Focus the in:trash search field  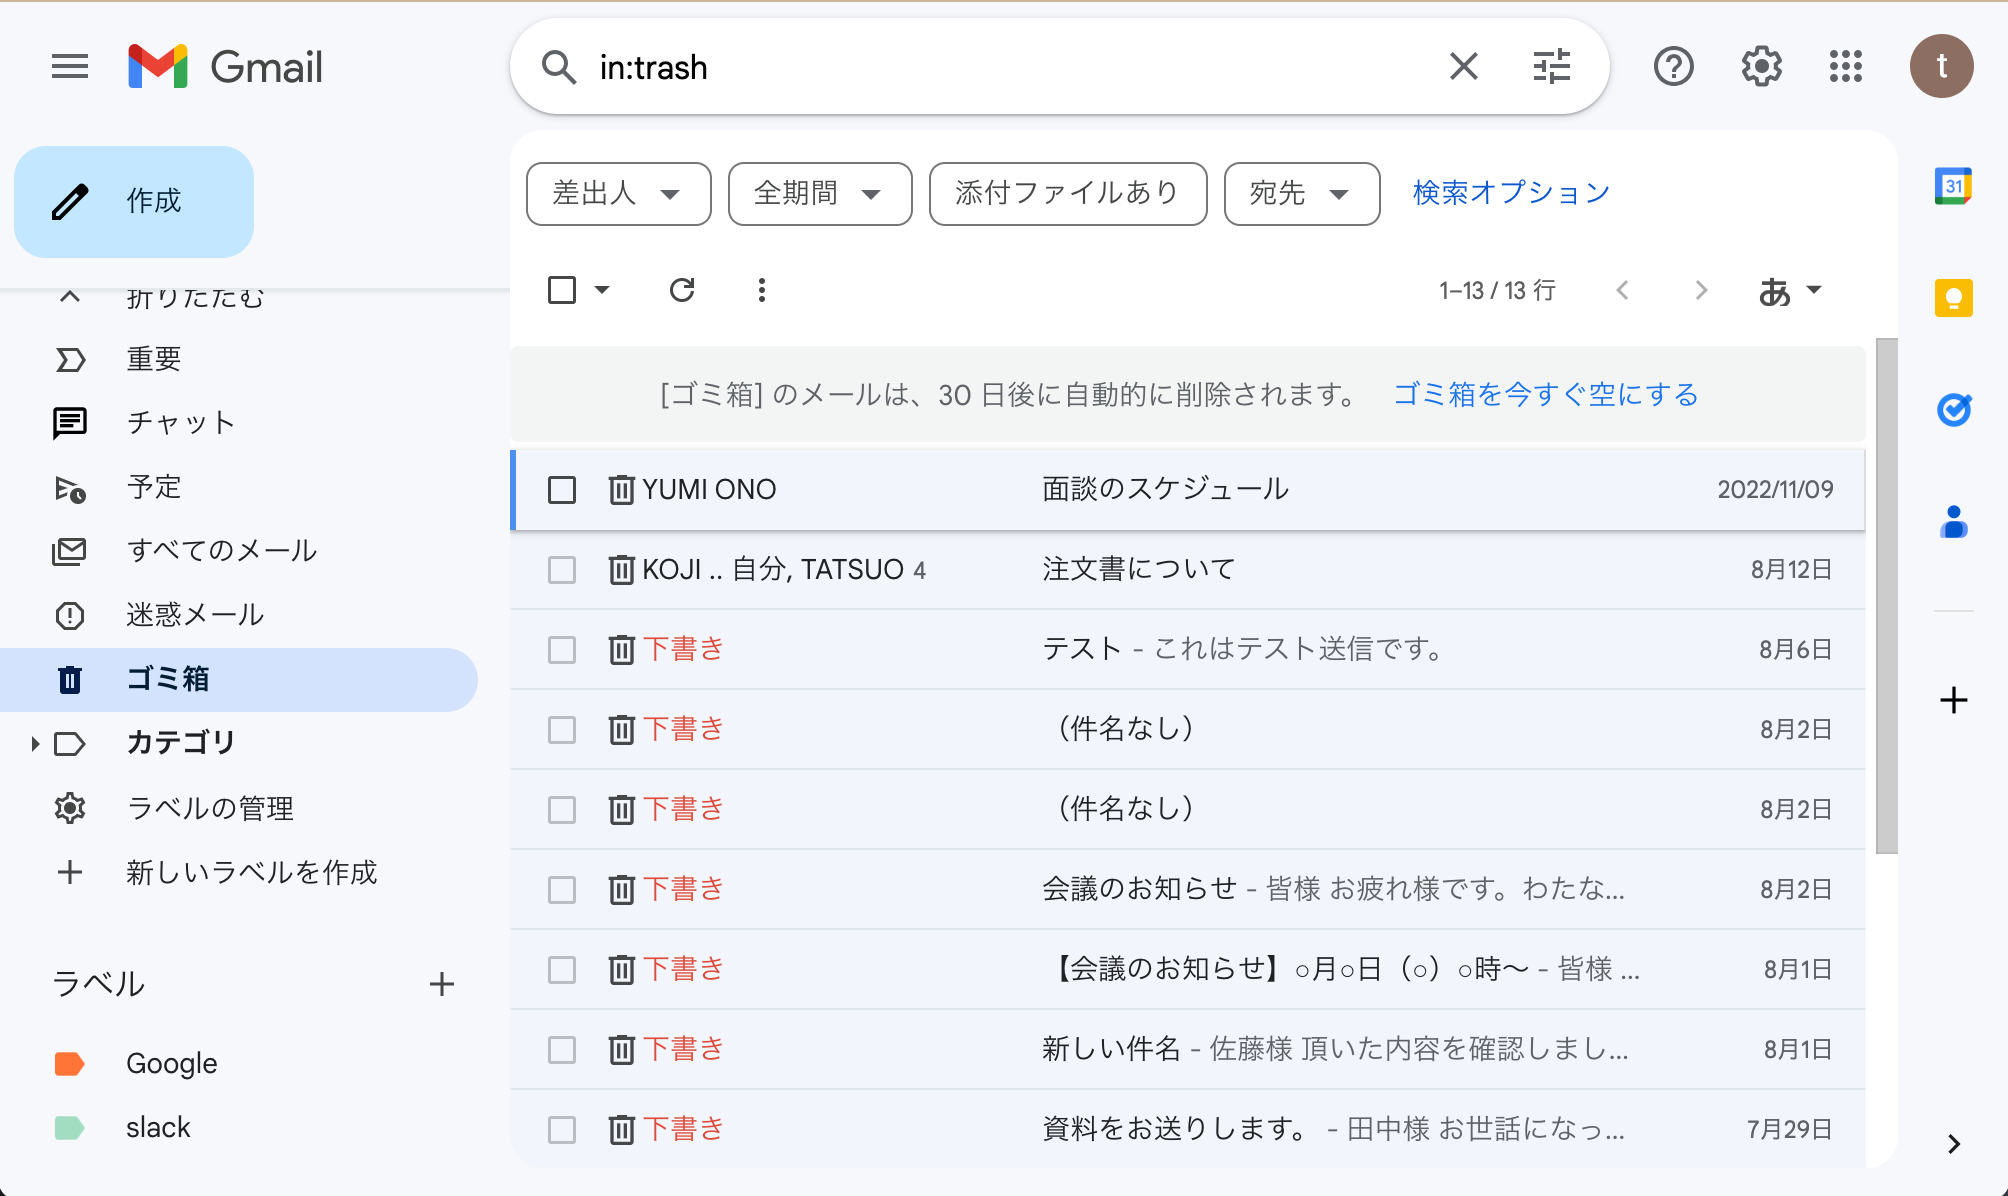point(1010,67)
